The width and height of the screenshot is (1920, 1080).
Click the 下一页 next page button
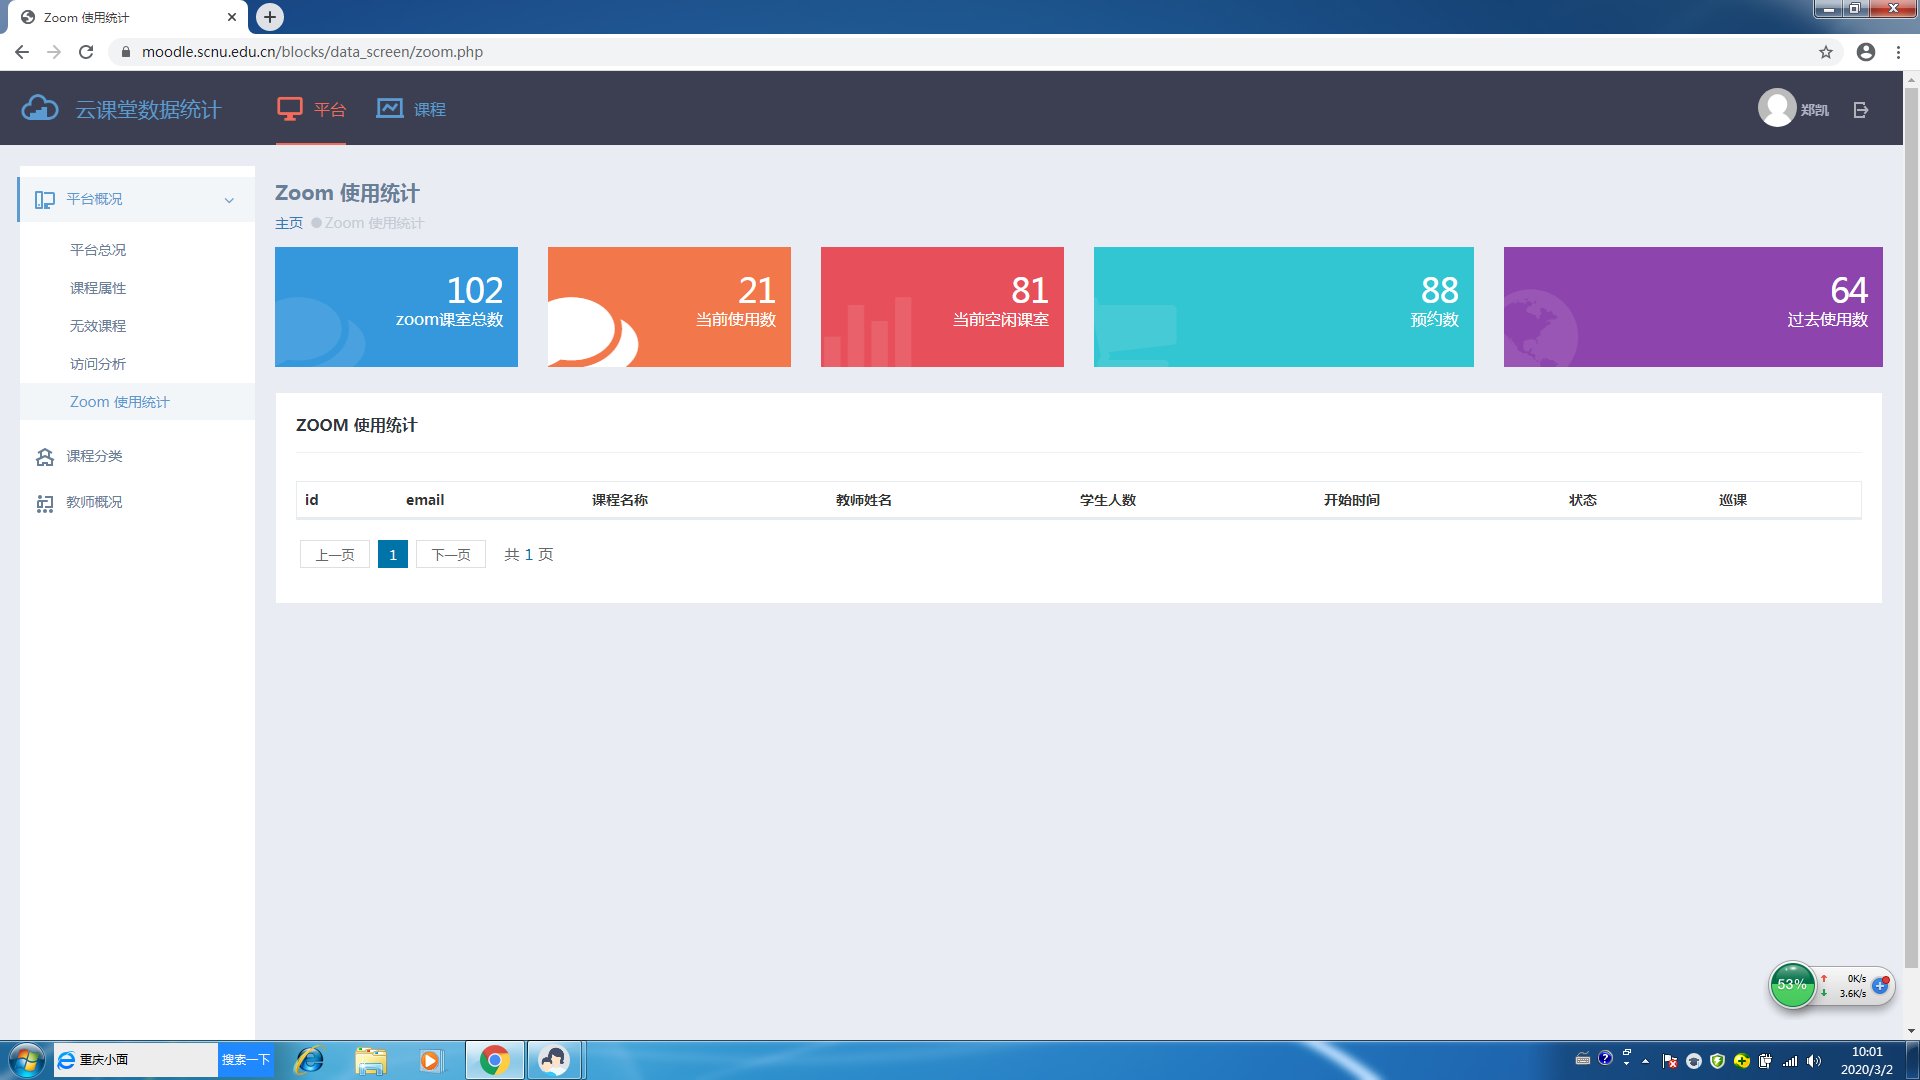(451, 554)
